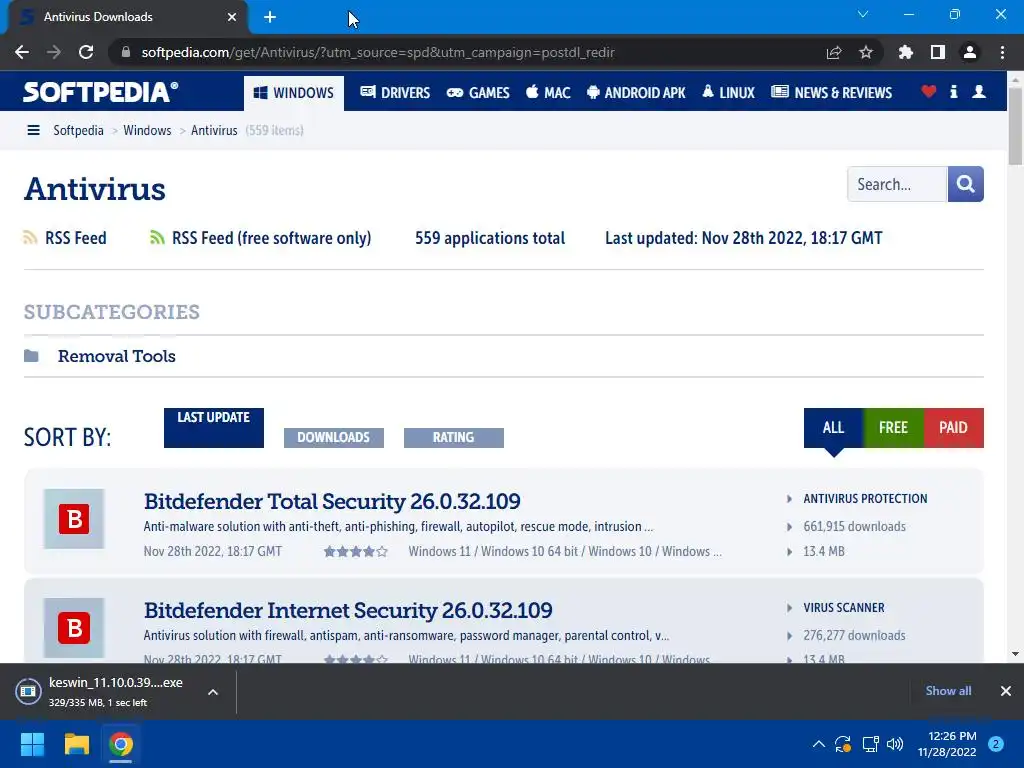This screenshot has height=768, width=1024.
Task: Go back with the browser back arrow
Action: (x=22, y=52)
